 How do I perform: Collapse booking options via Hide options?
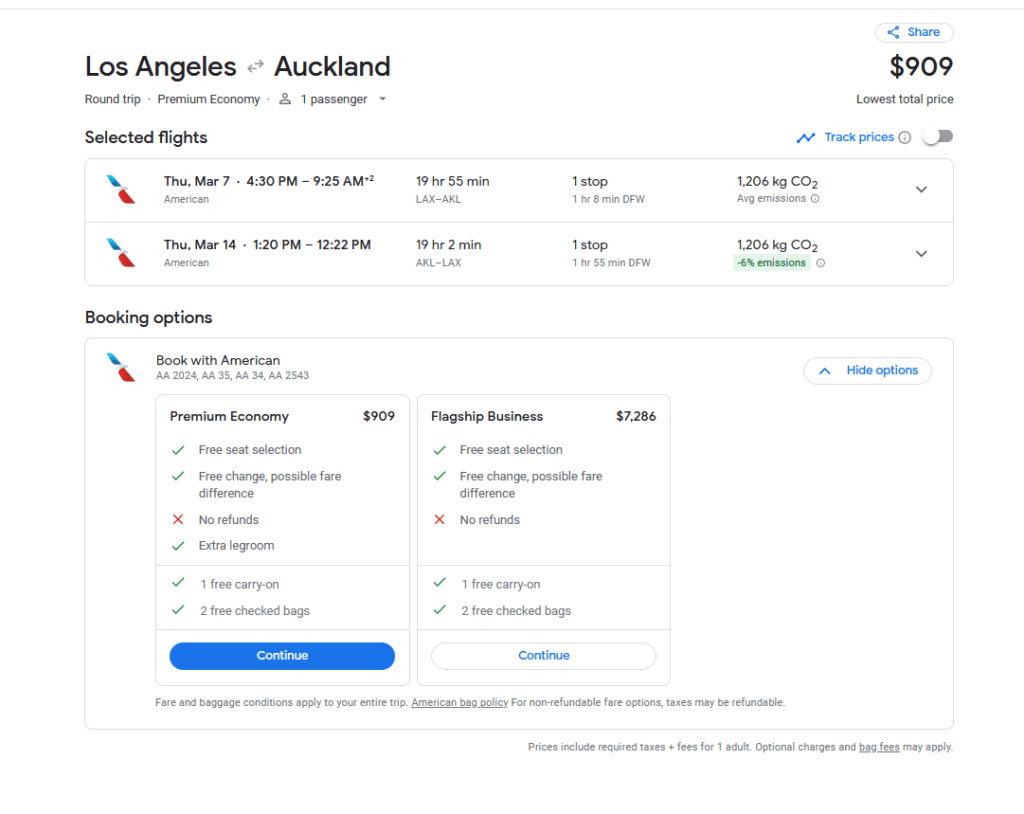[867, 370]
